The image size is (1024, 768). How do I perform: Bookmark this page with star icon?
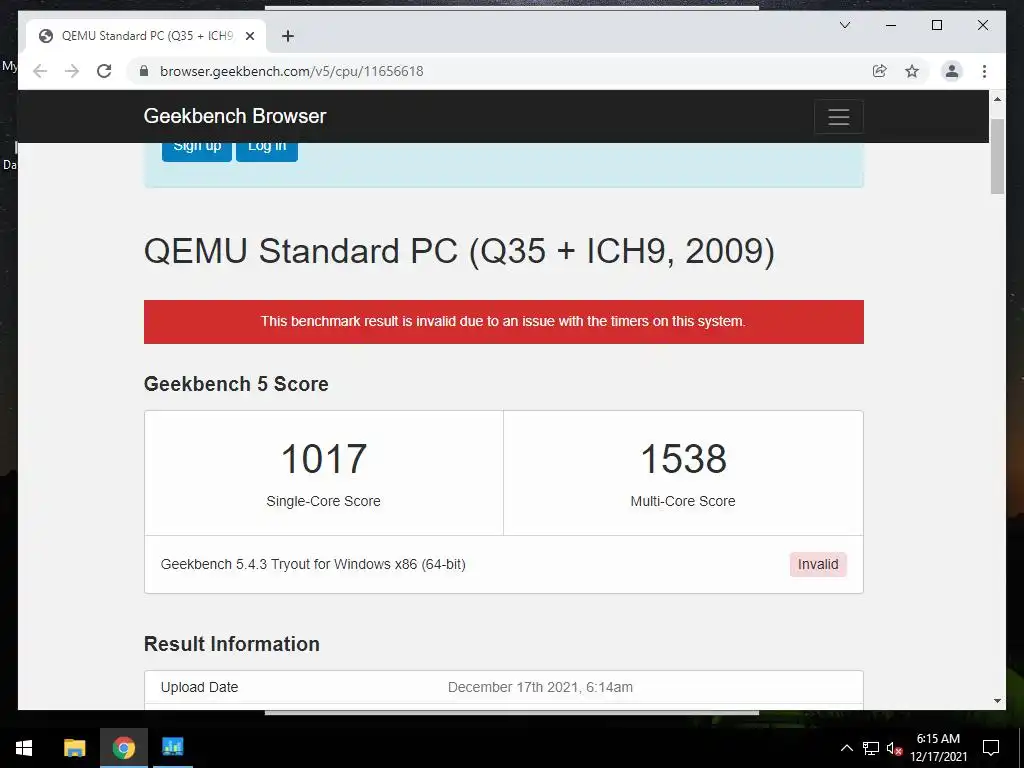912,71
